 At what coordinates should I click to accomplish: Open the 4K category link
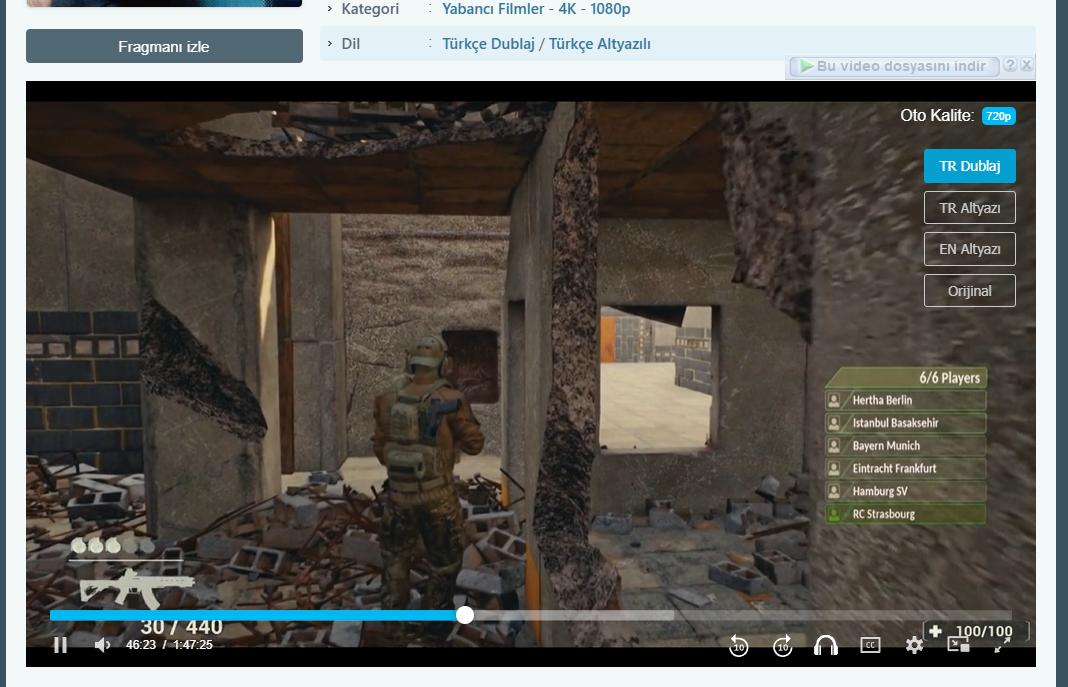point(567,9)
